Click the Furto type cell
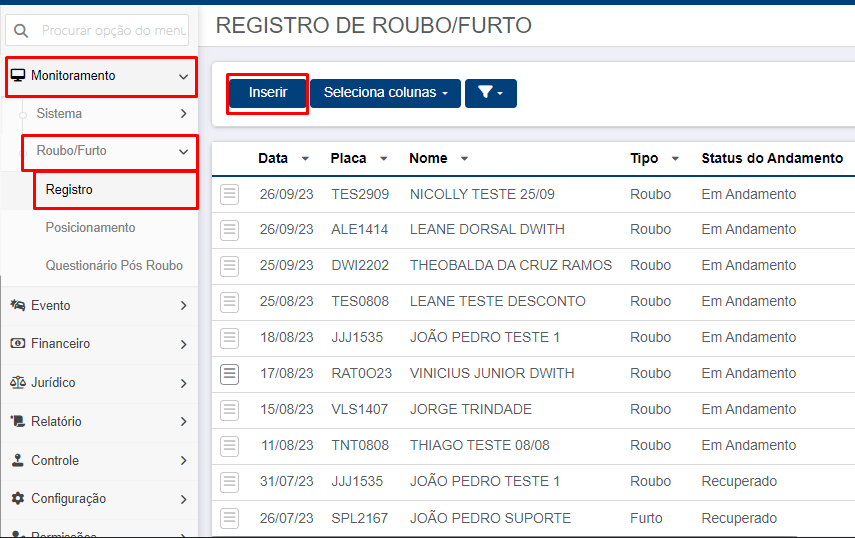Screen dimensions: 855x538 [x=646, y=518]
